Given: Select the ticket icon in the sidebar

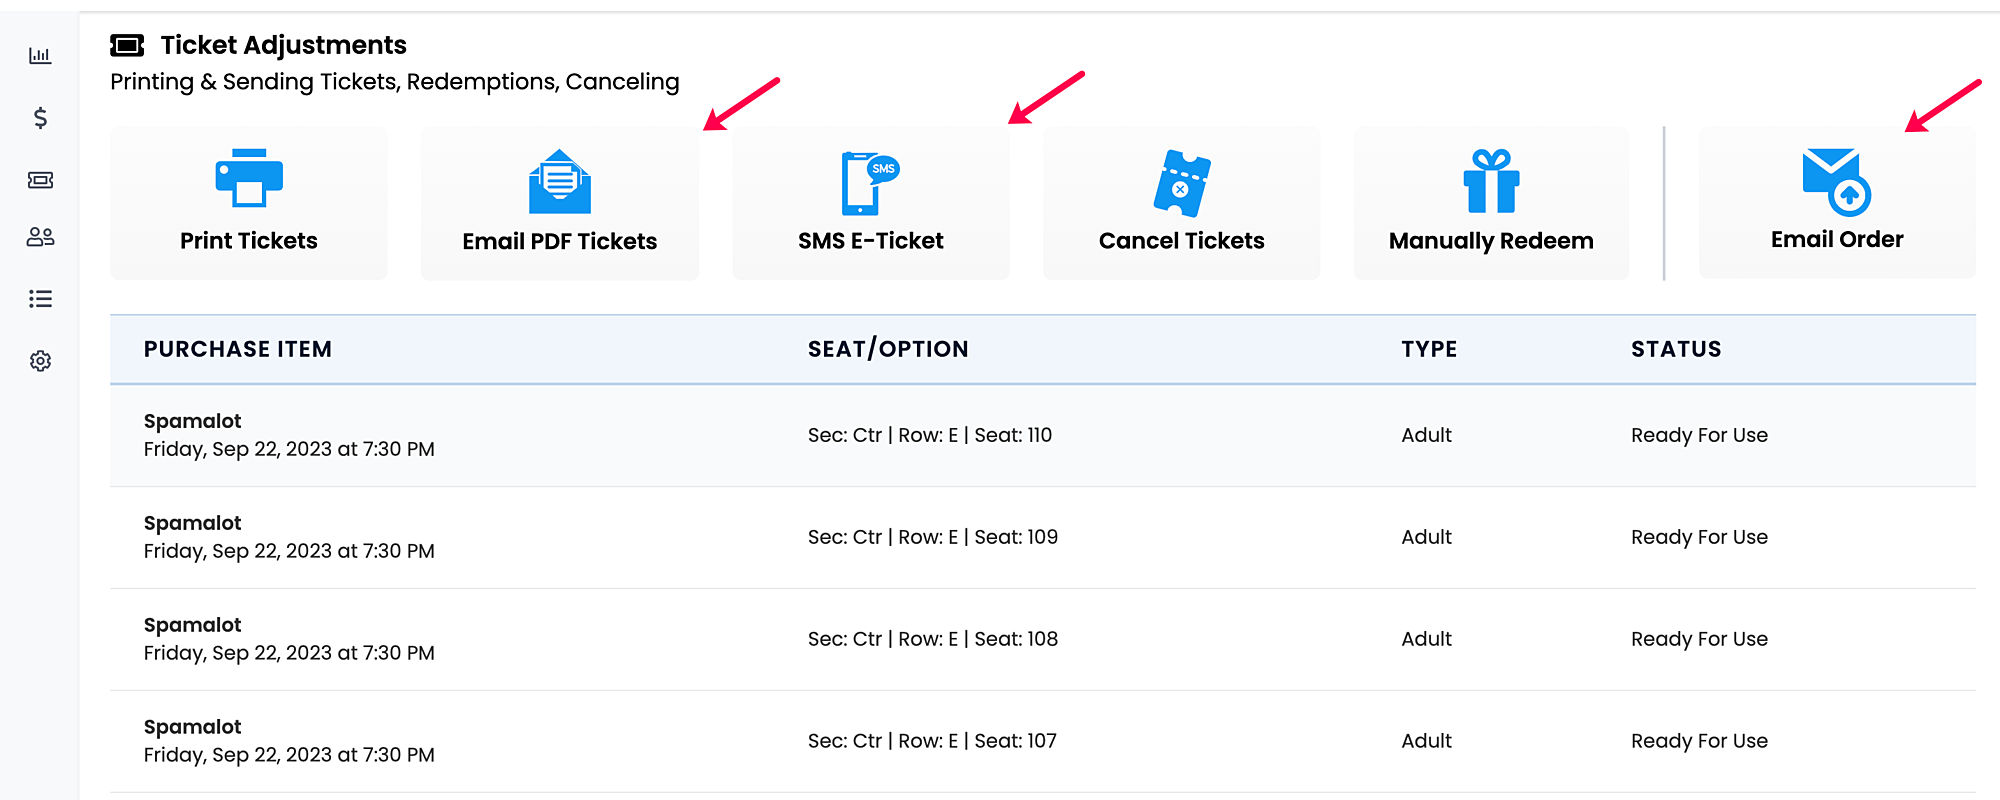Looking at the screenshot, I should pos(40,180).
